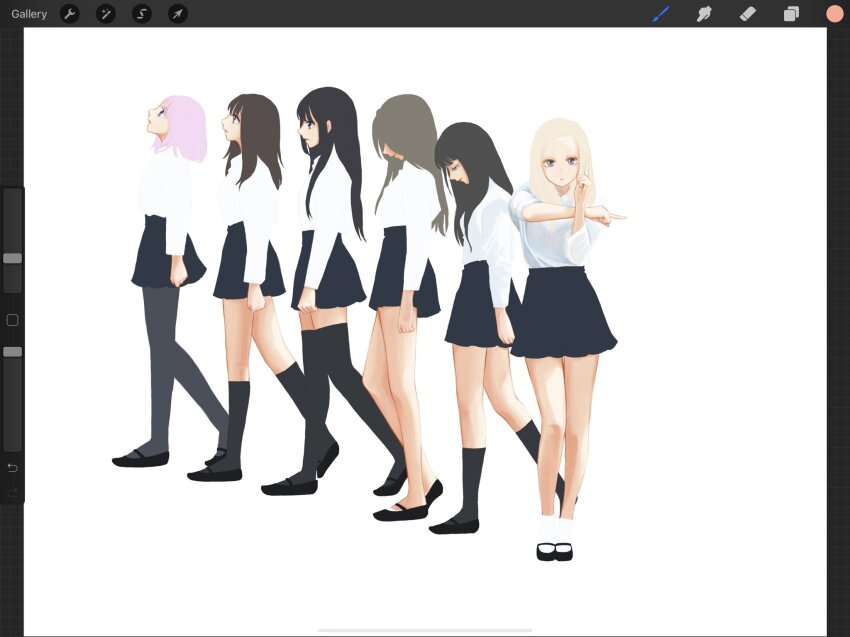Screen dimensions: 850x637
Task: Click the horizontal scroll indicator below the canvas
Action: [x=424, y=628]
